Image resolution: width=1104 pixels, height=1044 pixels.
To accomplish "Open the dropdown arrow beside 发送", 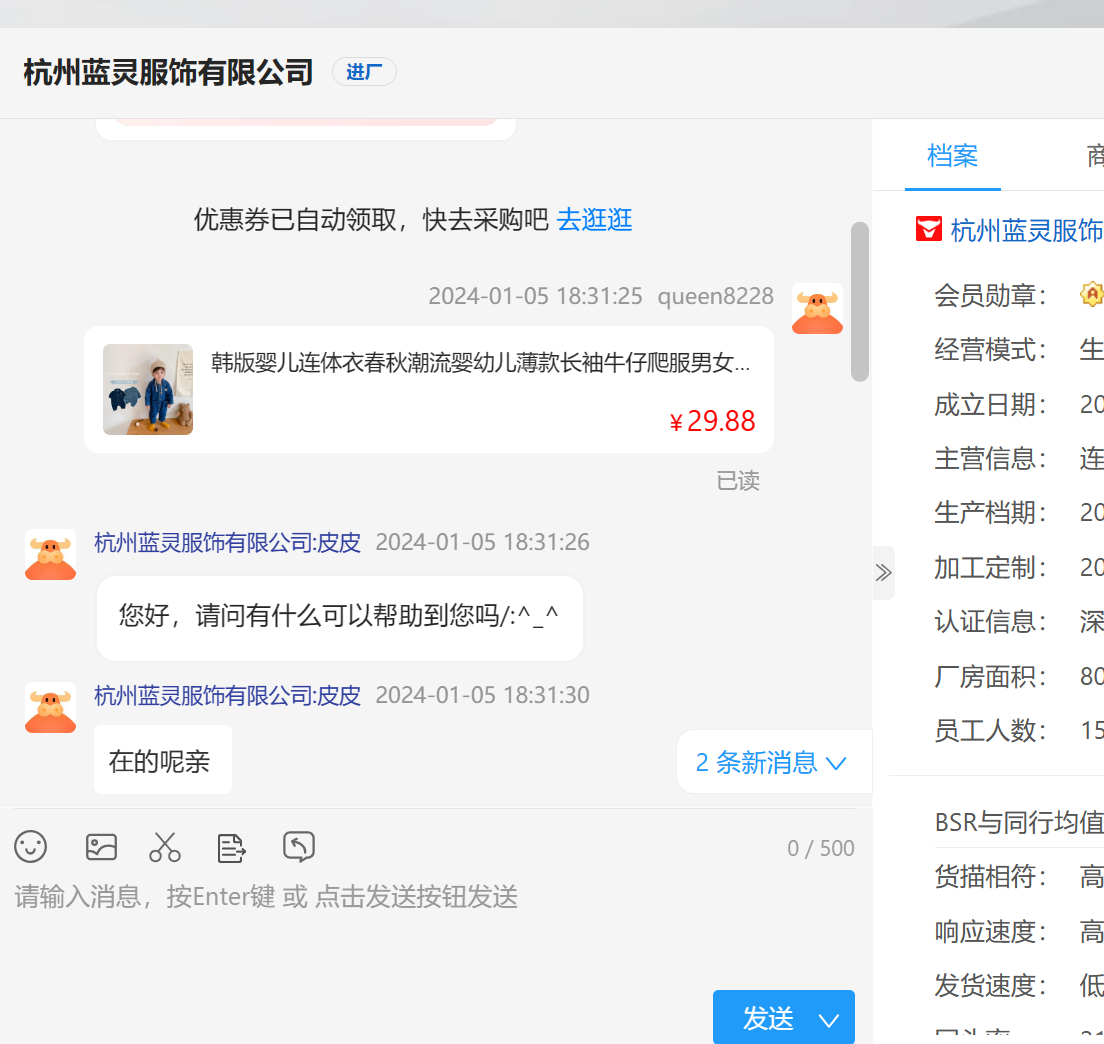I will [x=829, y=1020].
